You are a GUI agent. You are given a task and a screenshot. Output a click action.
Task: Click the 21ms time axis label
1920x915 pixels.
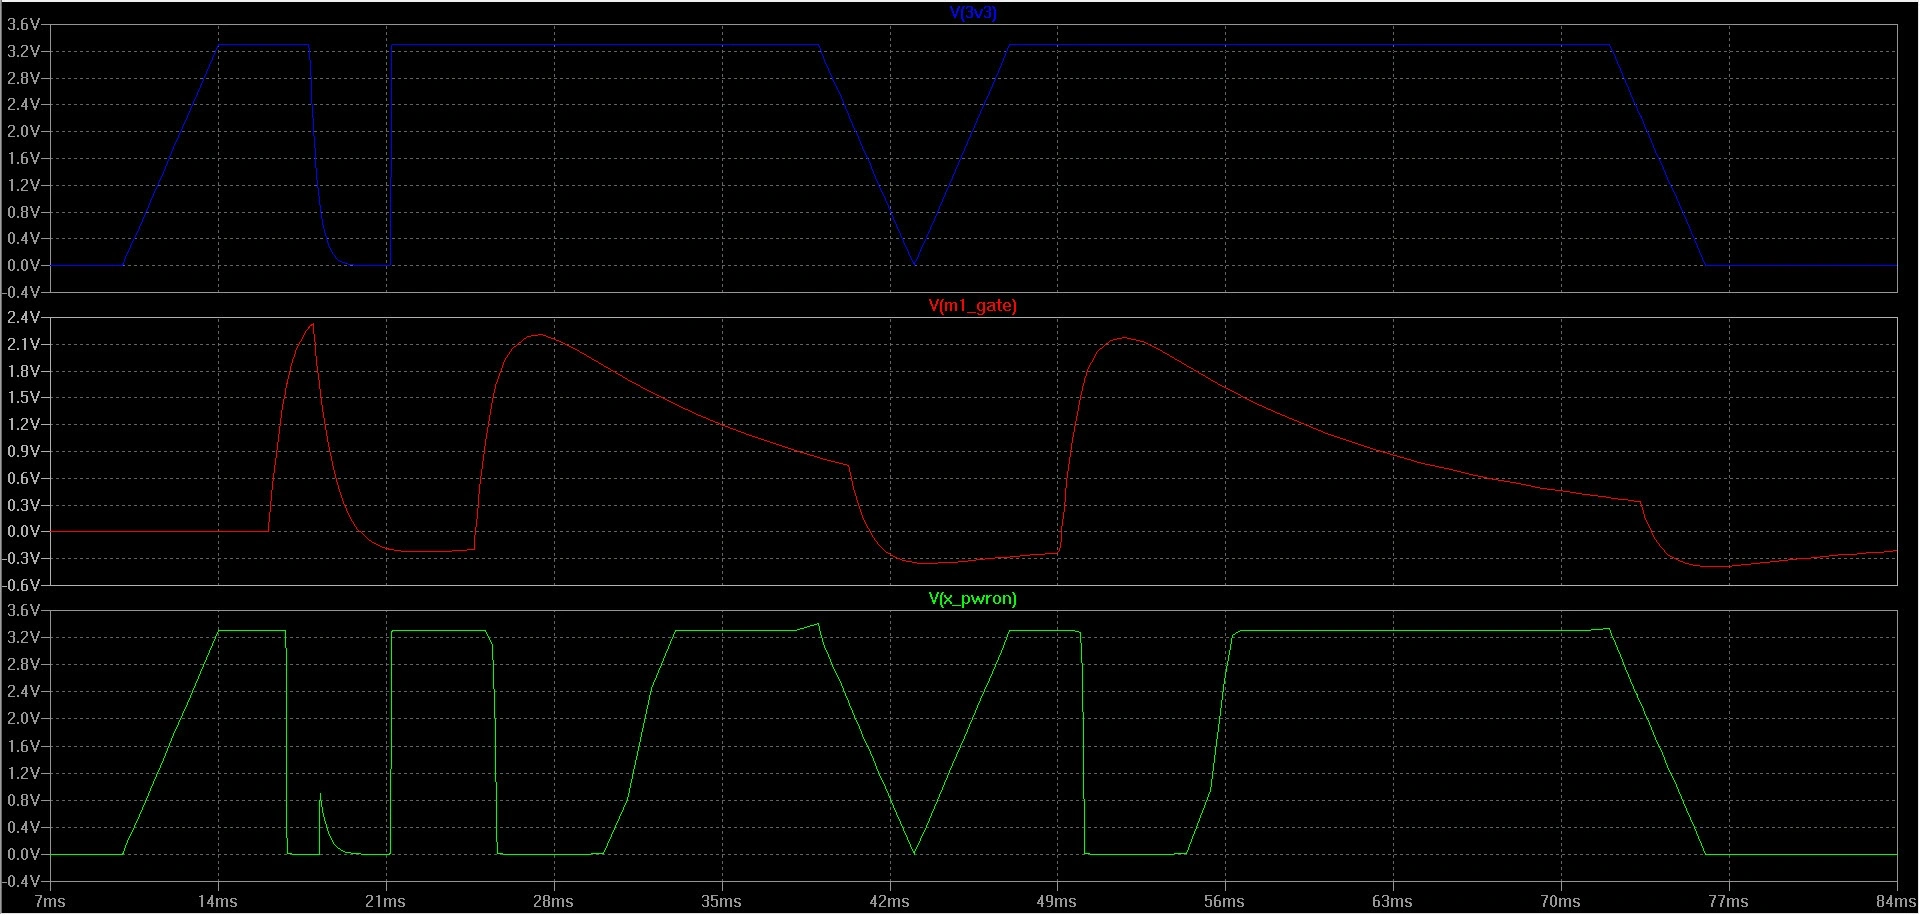[x=385, y=902]
